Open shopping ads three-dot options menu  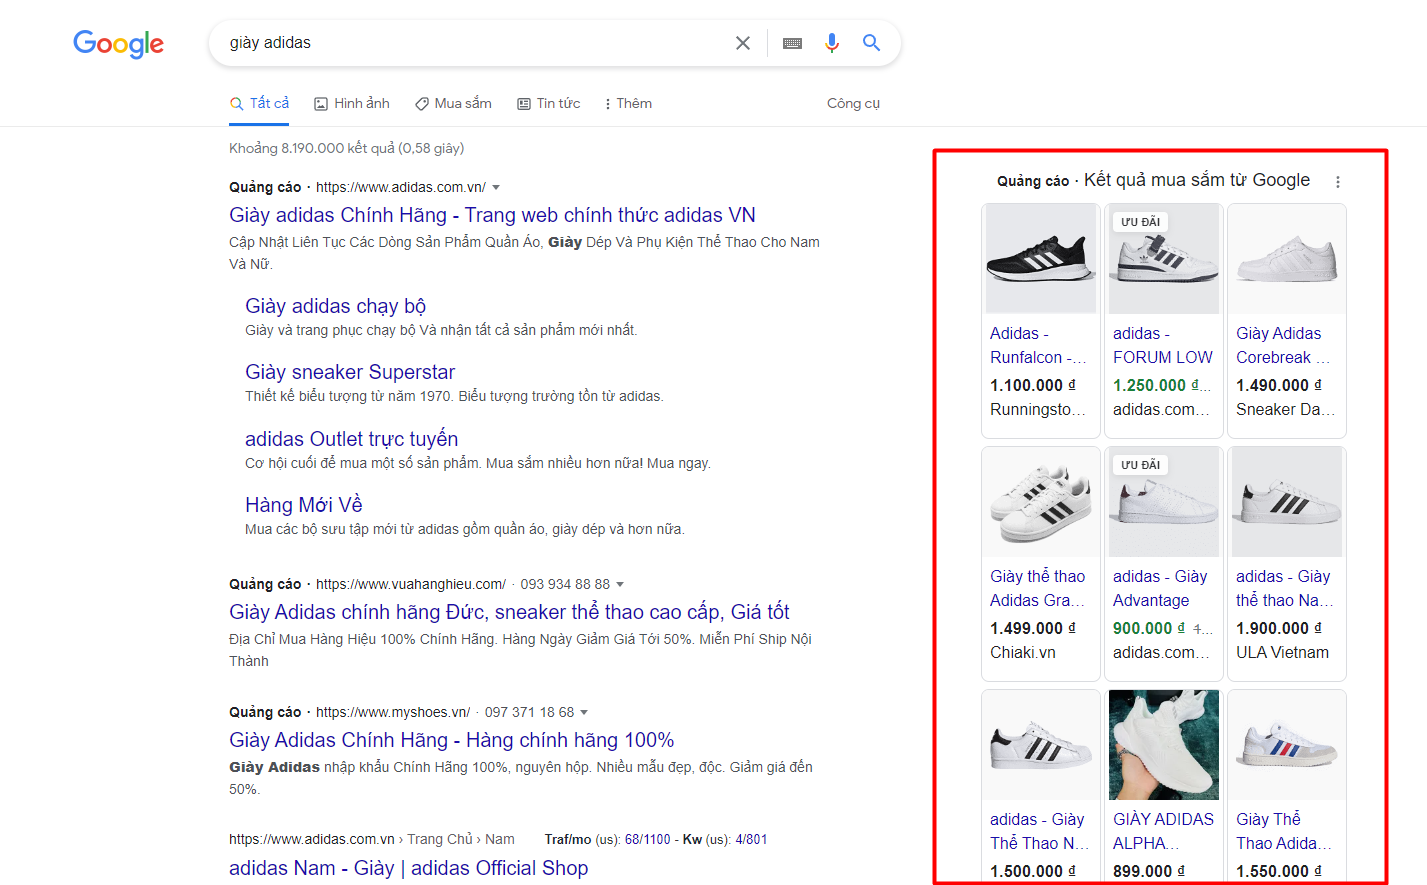click(1338, 181)
